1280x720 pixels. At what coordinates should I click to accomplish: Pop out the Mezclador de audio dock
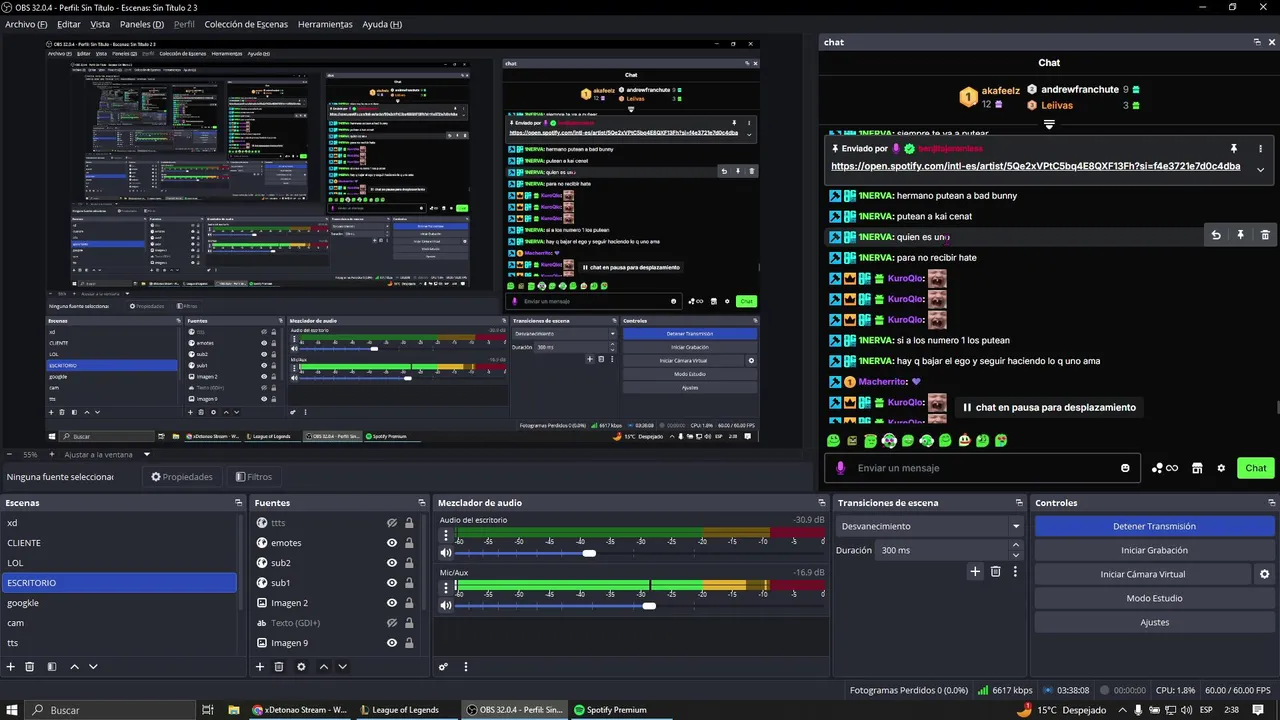coord(822,503)
